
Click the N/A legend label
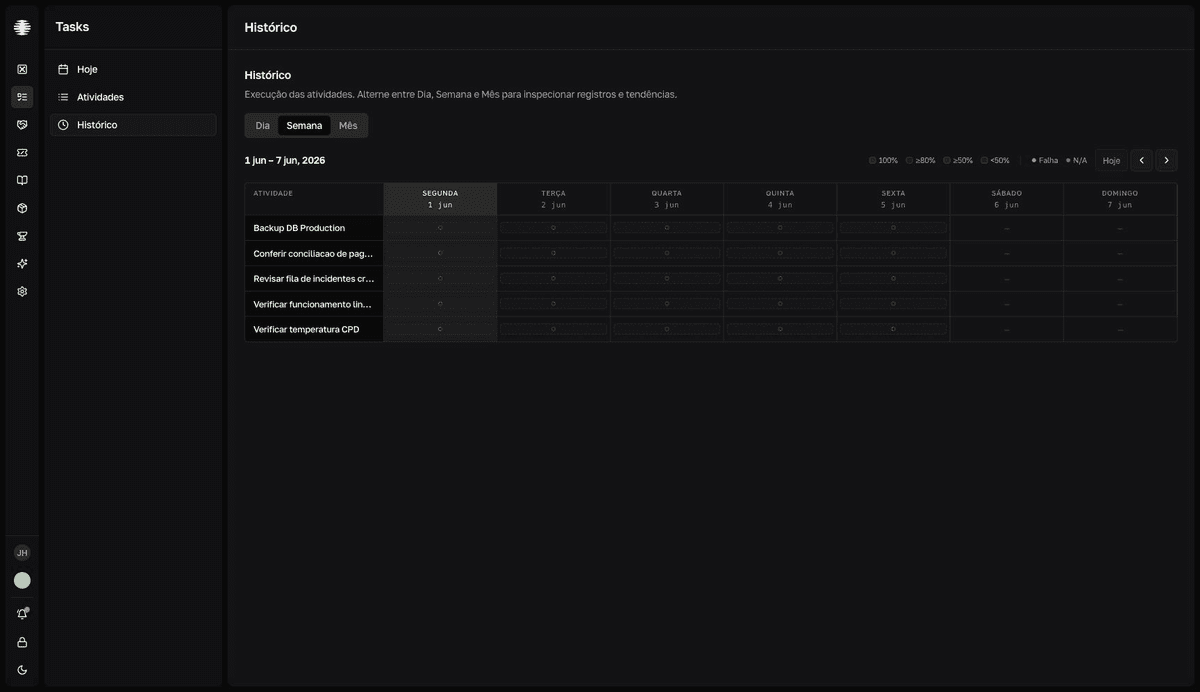point(1080,160)
